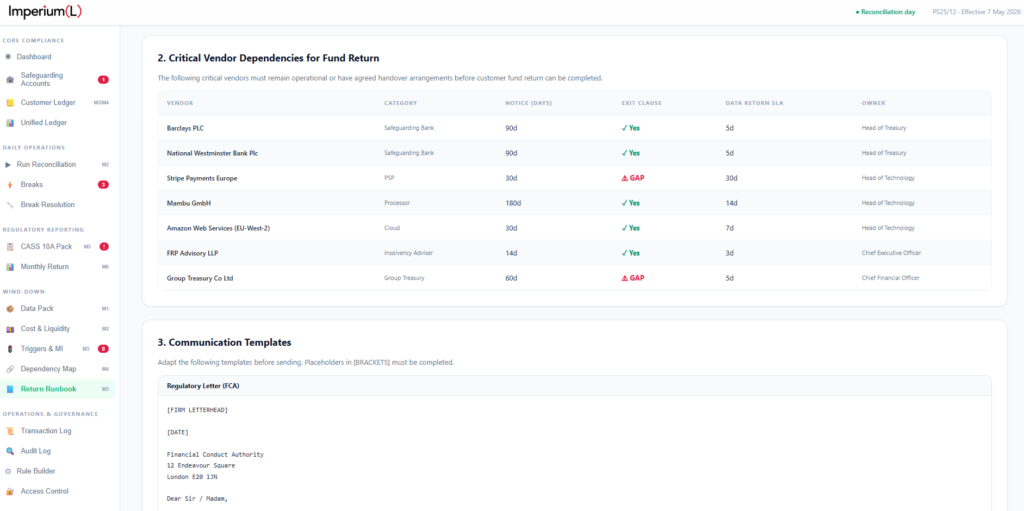1024x511 pixels.
Task: Click Chief Financial Officer owner cell
Action: (x=891, y=278)
